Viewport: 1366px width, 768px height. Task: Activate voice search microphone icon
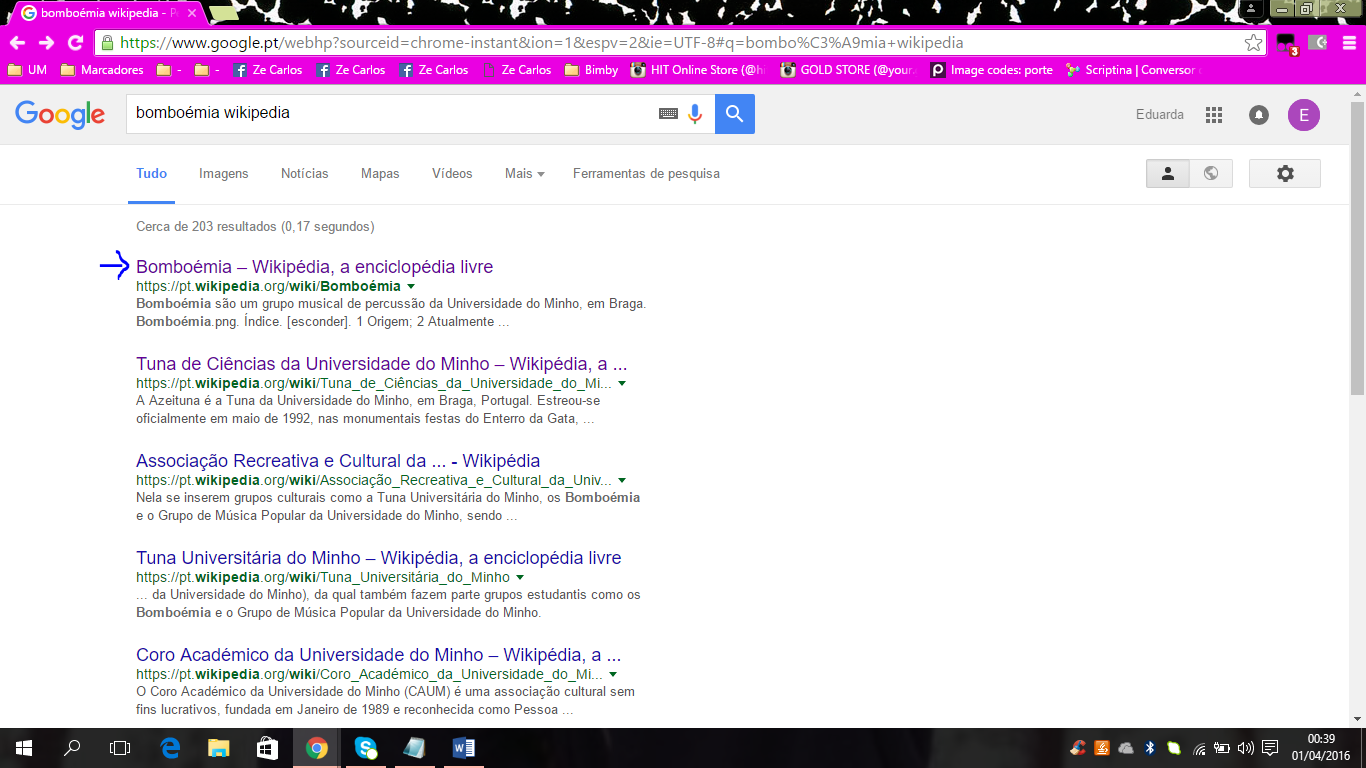pyautogui.click(x=695, y=114)
